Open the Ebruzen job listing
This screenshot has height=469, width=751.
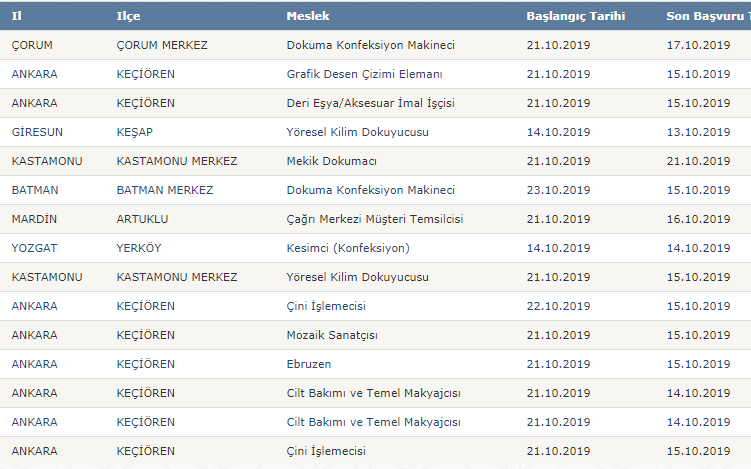point(309,364)
